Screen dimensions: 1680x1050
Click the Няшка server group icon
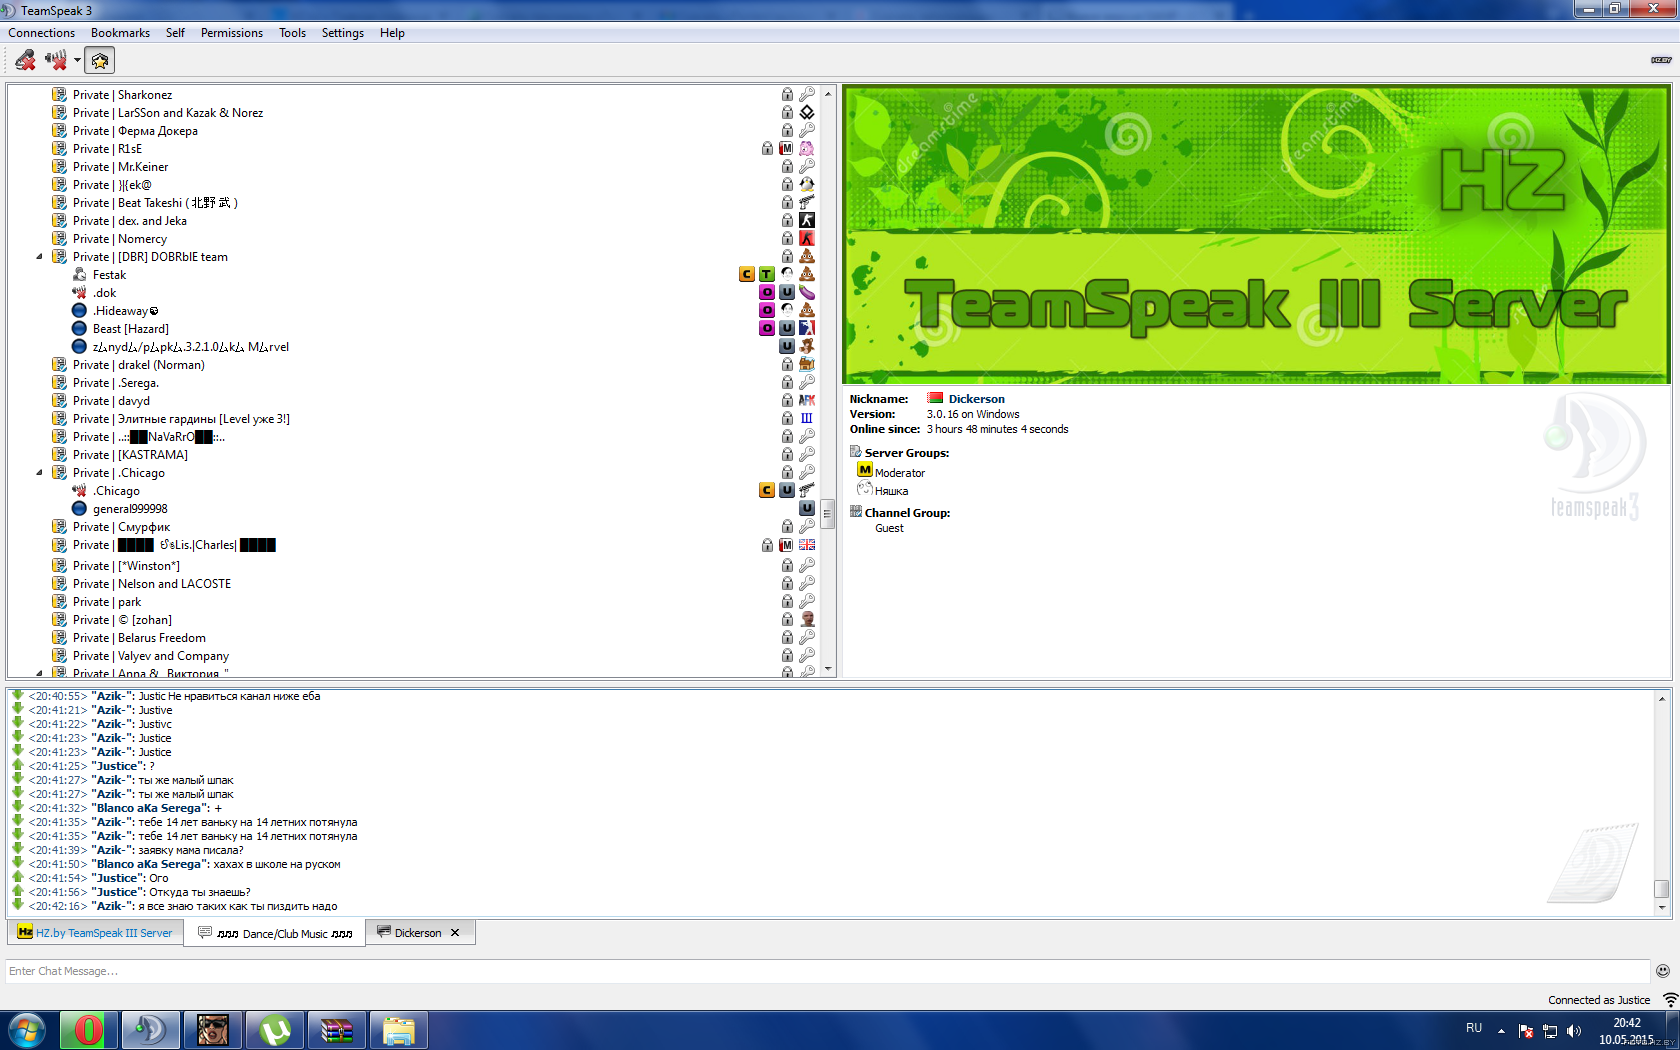coord(865,489)
